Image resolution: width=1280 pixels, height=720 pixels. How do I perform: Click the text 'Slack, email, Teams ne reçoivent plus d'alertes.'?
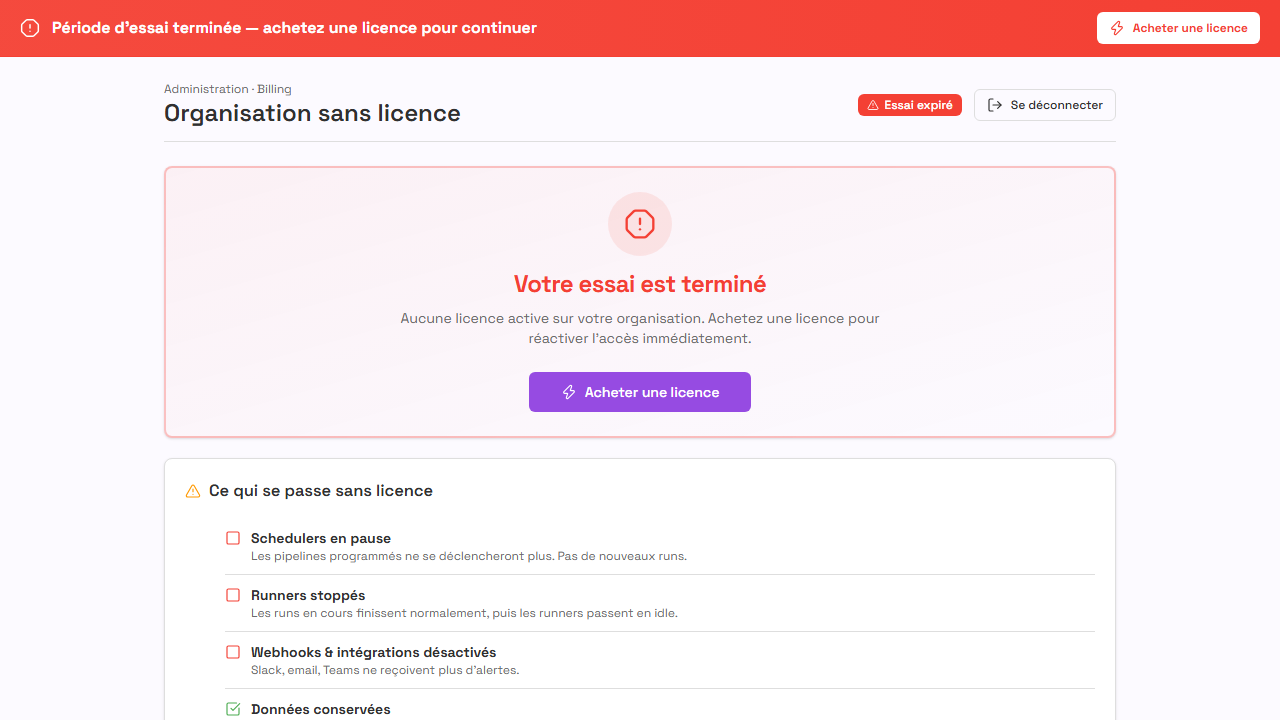[385, 670]
